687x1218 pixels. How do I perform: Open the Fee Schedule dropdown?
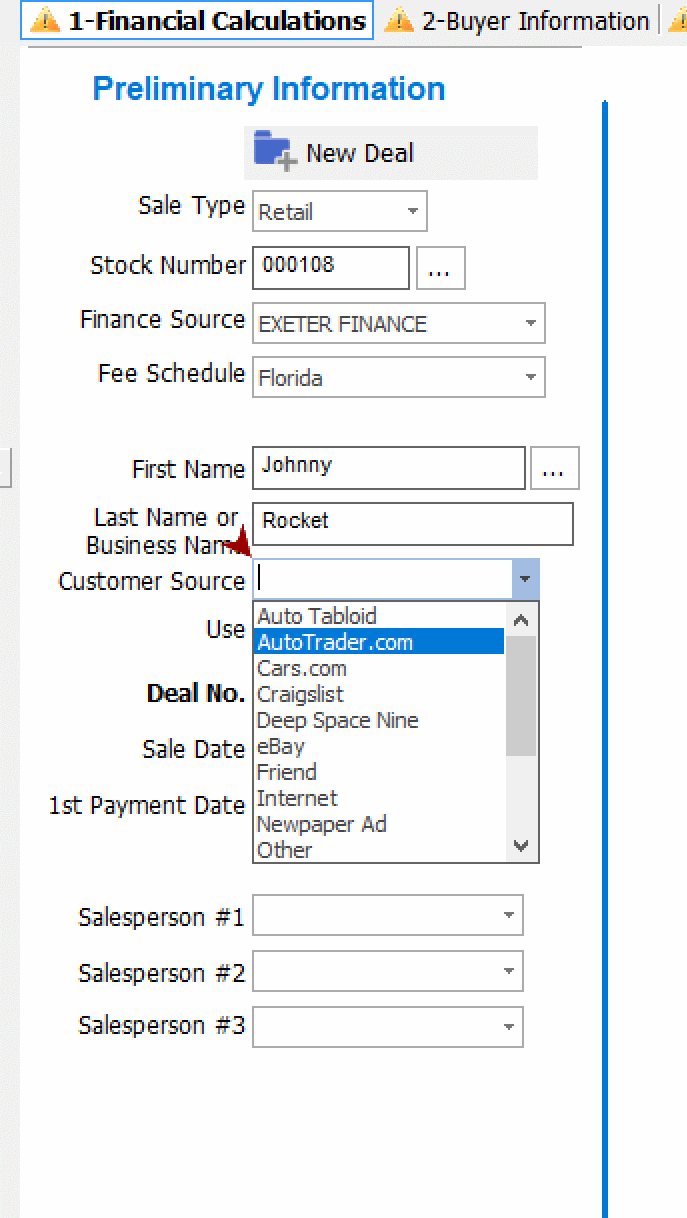pyautogui.click(x=531, y=377)
